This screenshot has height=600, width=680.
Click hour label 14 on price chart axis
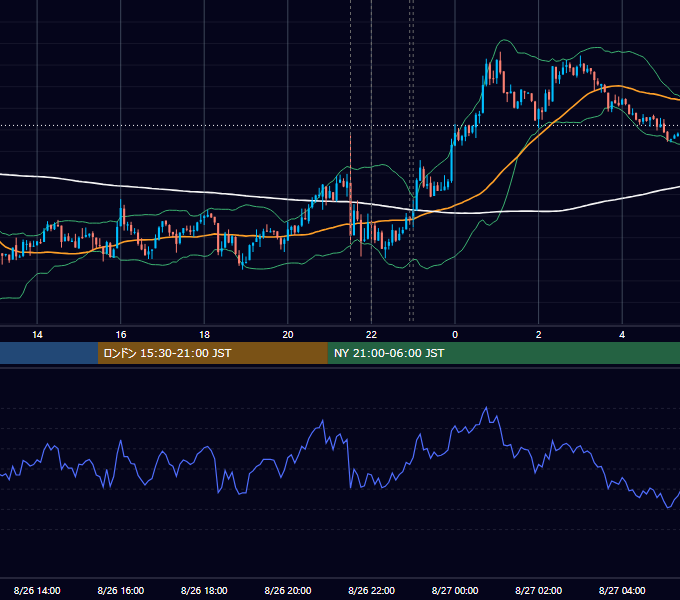coord(37,335)
